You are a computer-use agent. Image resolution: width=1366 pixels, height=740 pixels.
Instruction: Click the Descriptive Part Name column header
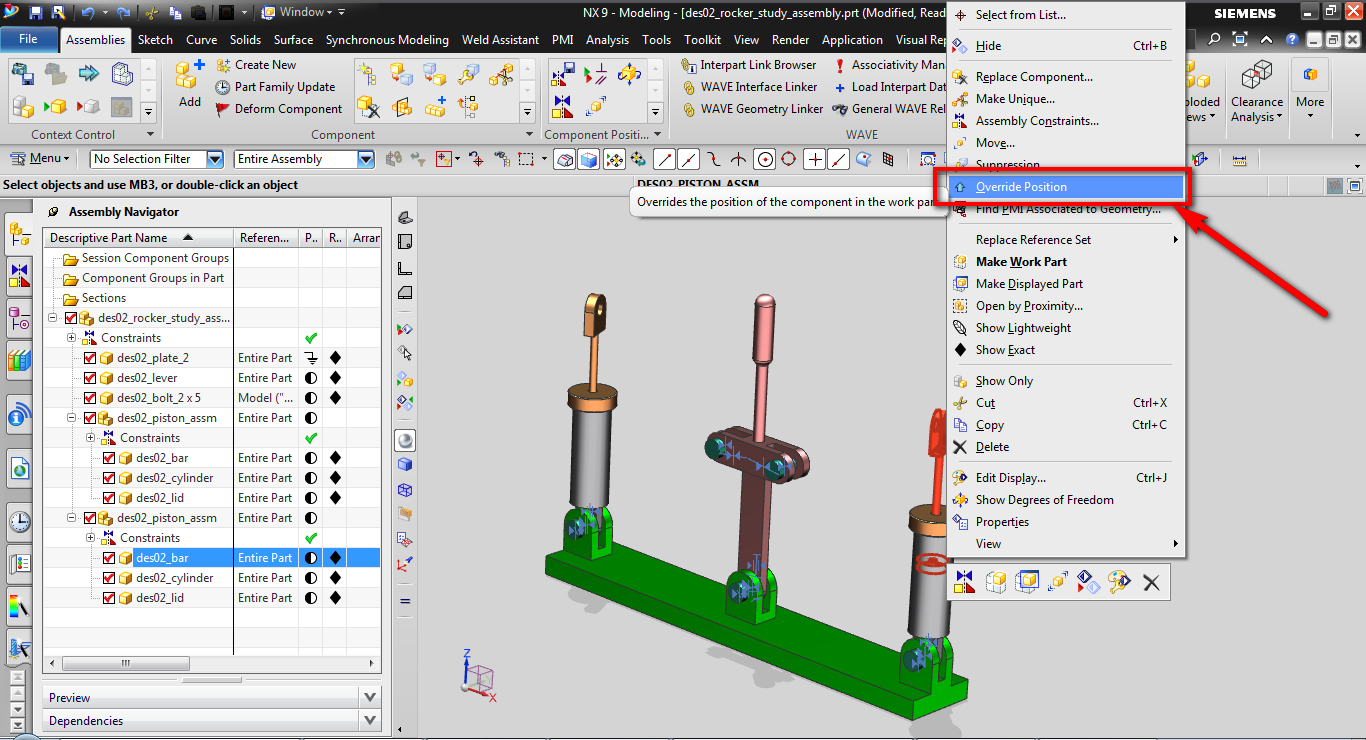138,238
